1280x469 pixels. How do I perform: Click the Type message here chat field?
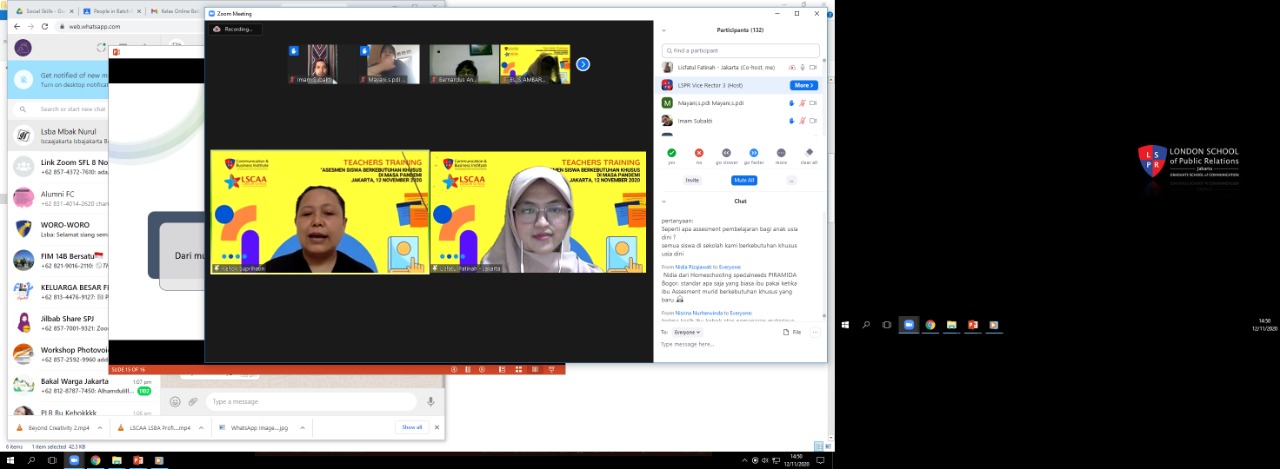pos(740,344)
